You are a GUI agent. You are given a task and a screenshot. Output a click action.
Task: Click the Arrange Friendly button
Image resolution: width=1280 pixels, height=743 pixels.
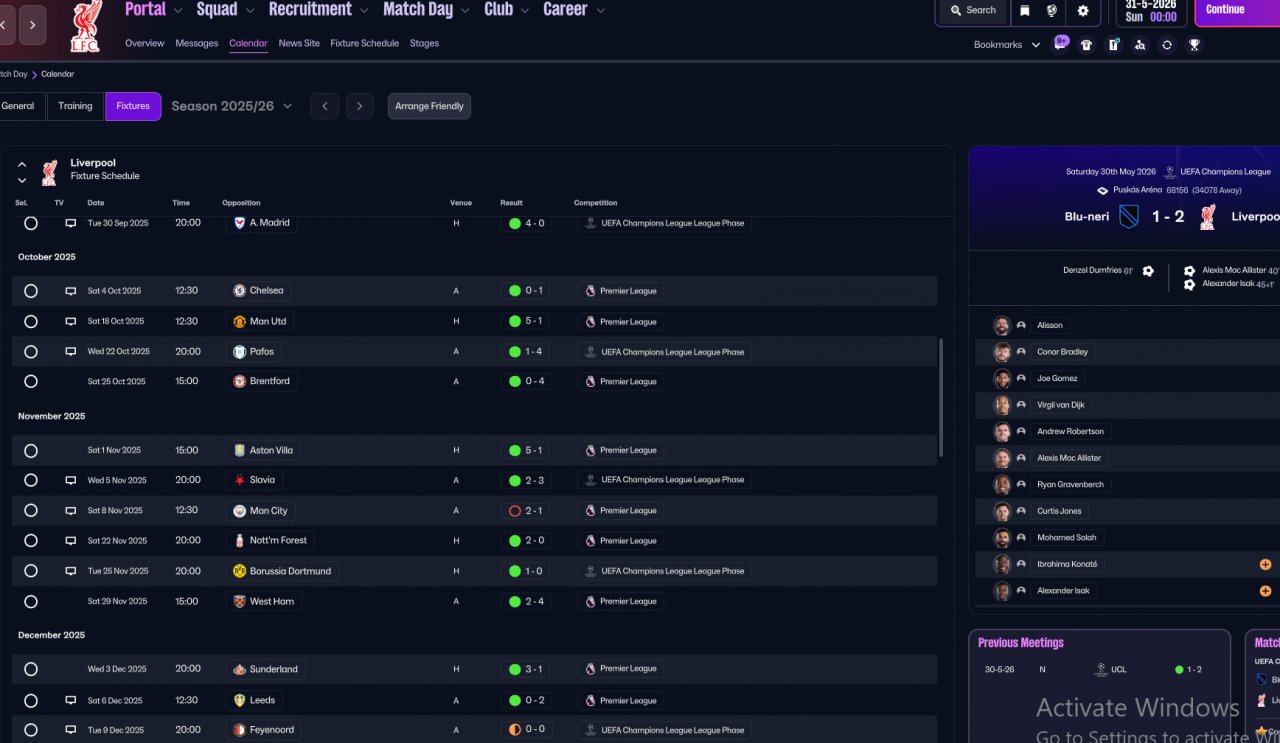(x=429, y=106)
